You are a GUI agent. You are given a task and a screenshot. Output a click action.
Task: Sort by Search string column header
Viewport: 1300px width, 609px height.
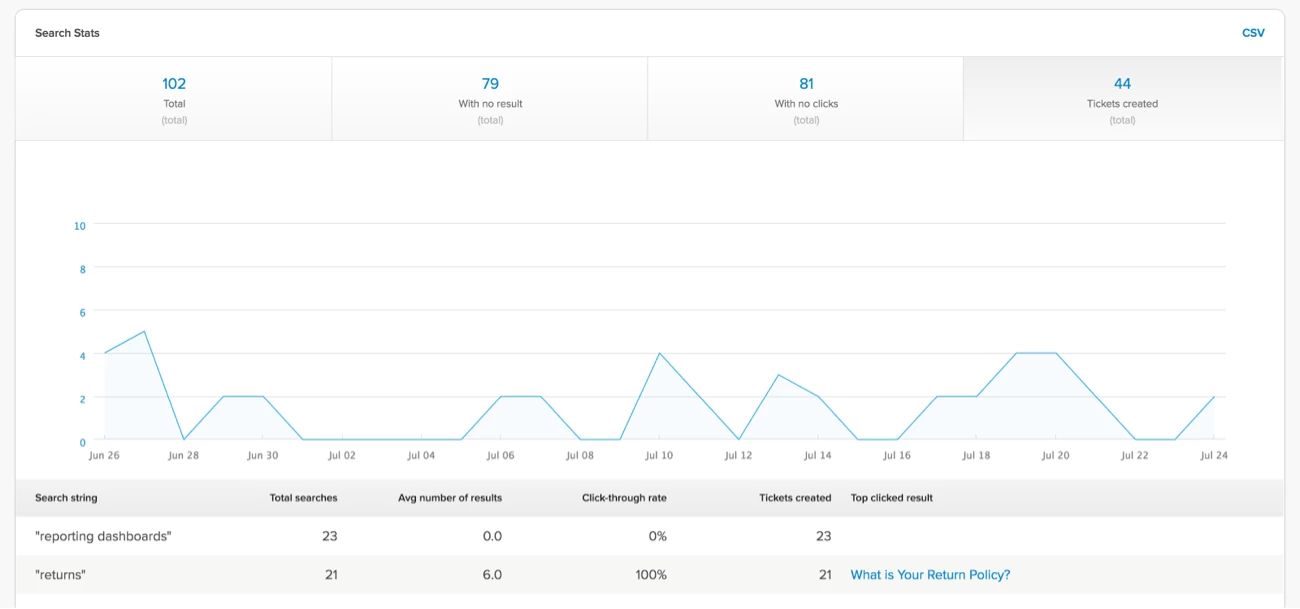(66, 498)
